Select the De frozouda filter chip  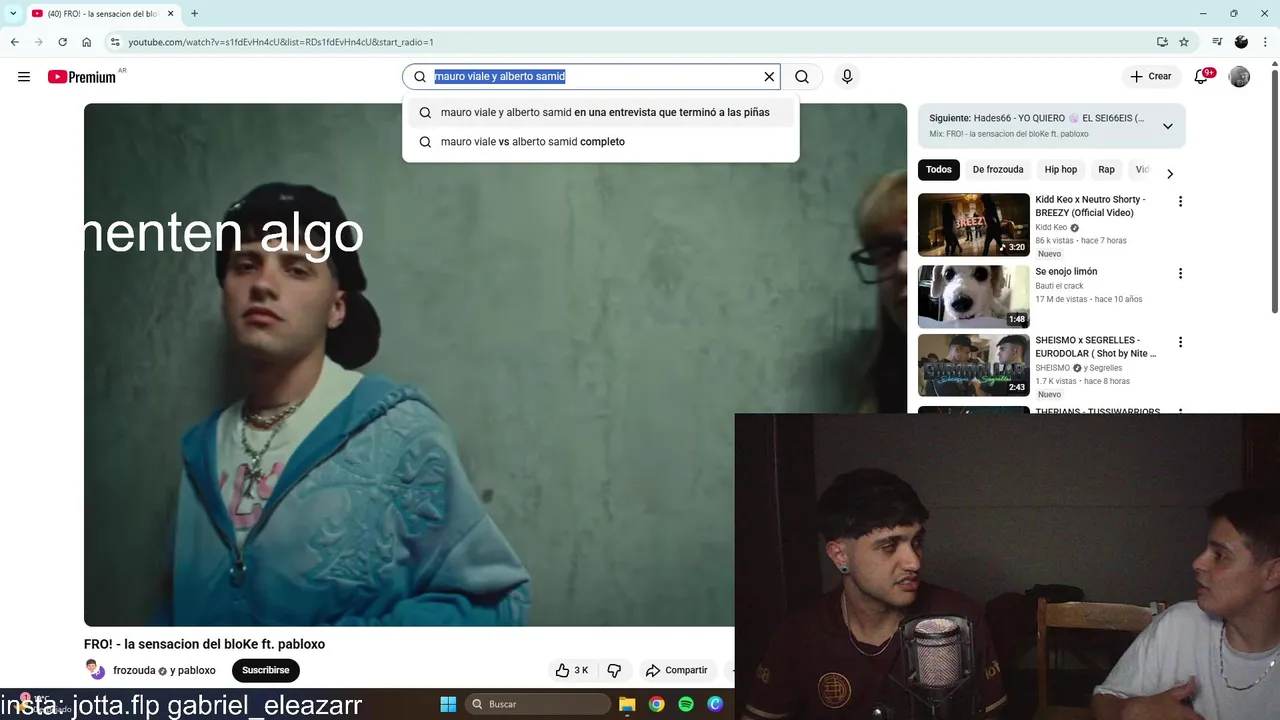point(998,170)
